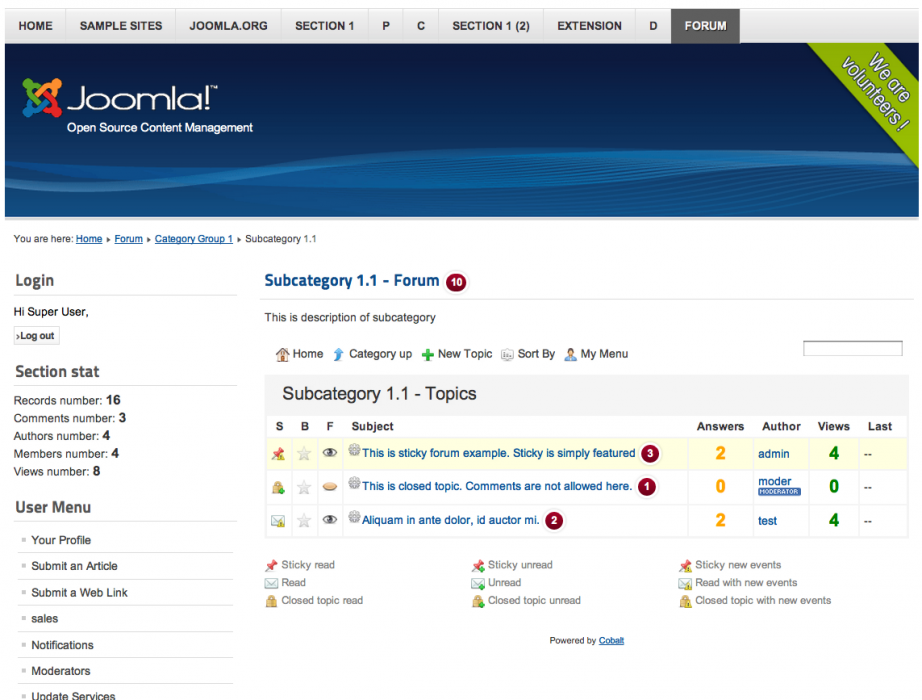This screenshot has height=700, width=922.
Task: Click the gear icon beside the sticky topic
Action: pyautogui.click(x=354, y=452)
